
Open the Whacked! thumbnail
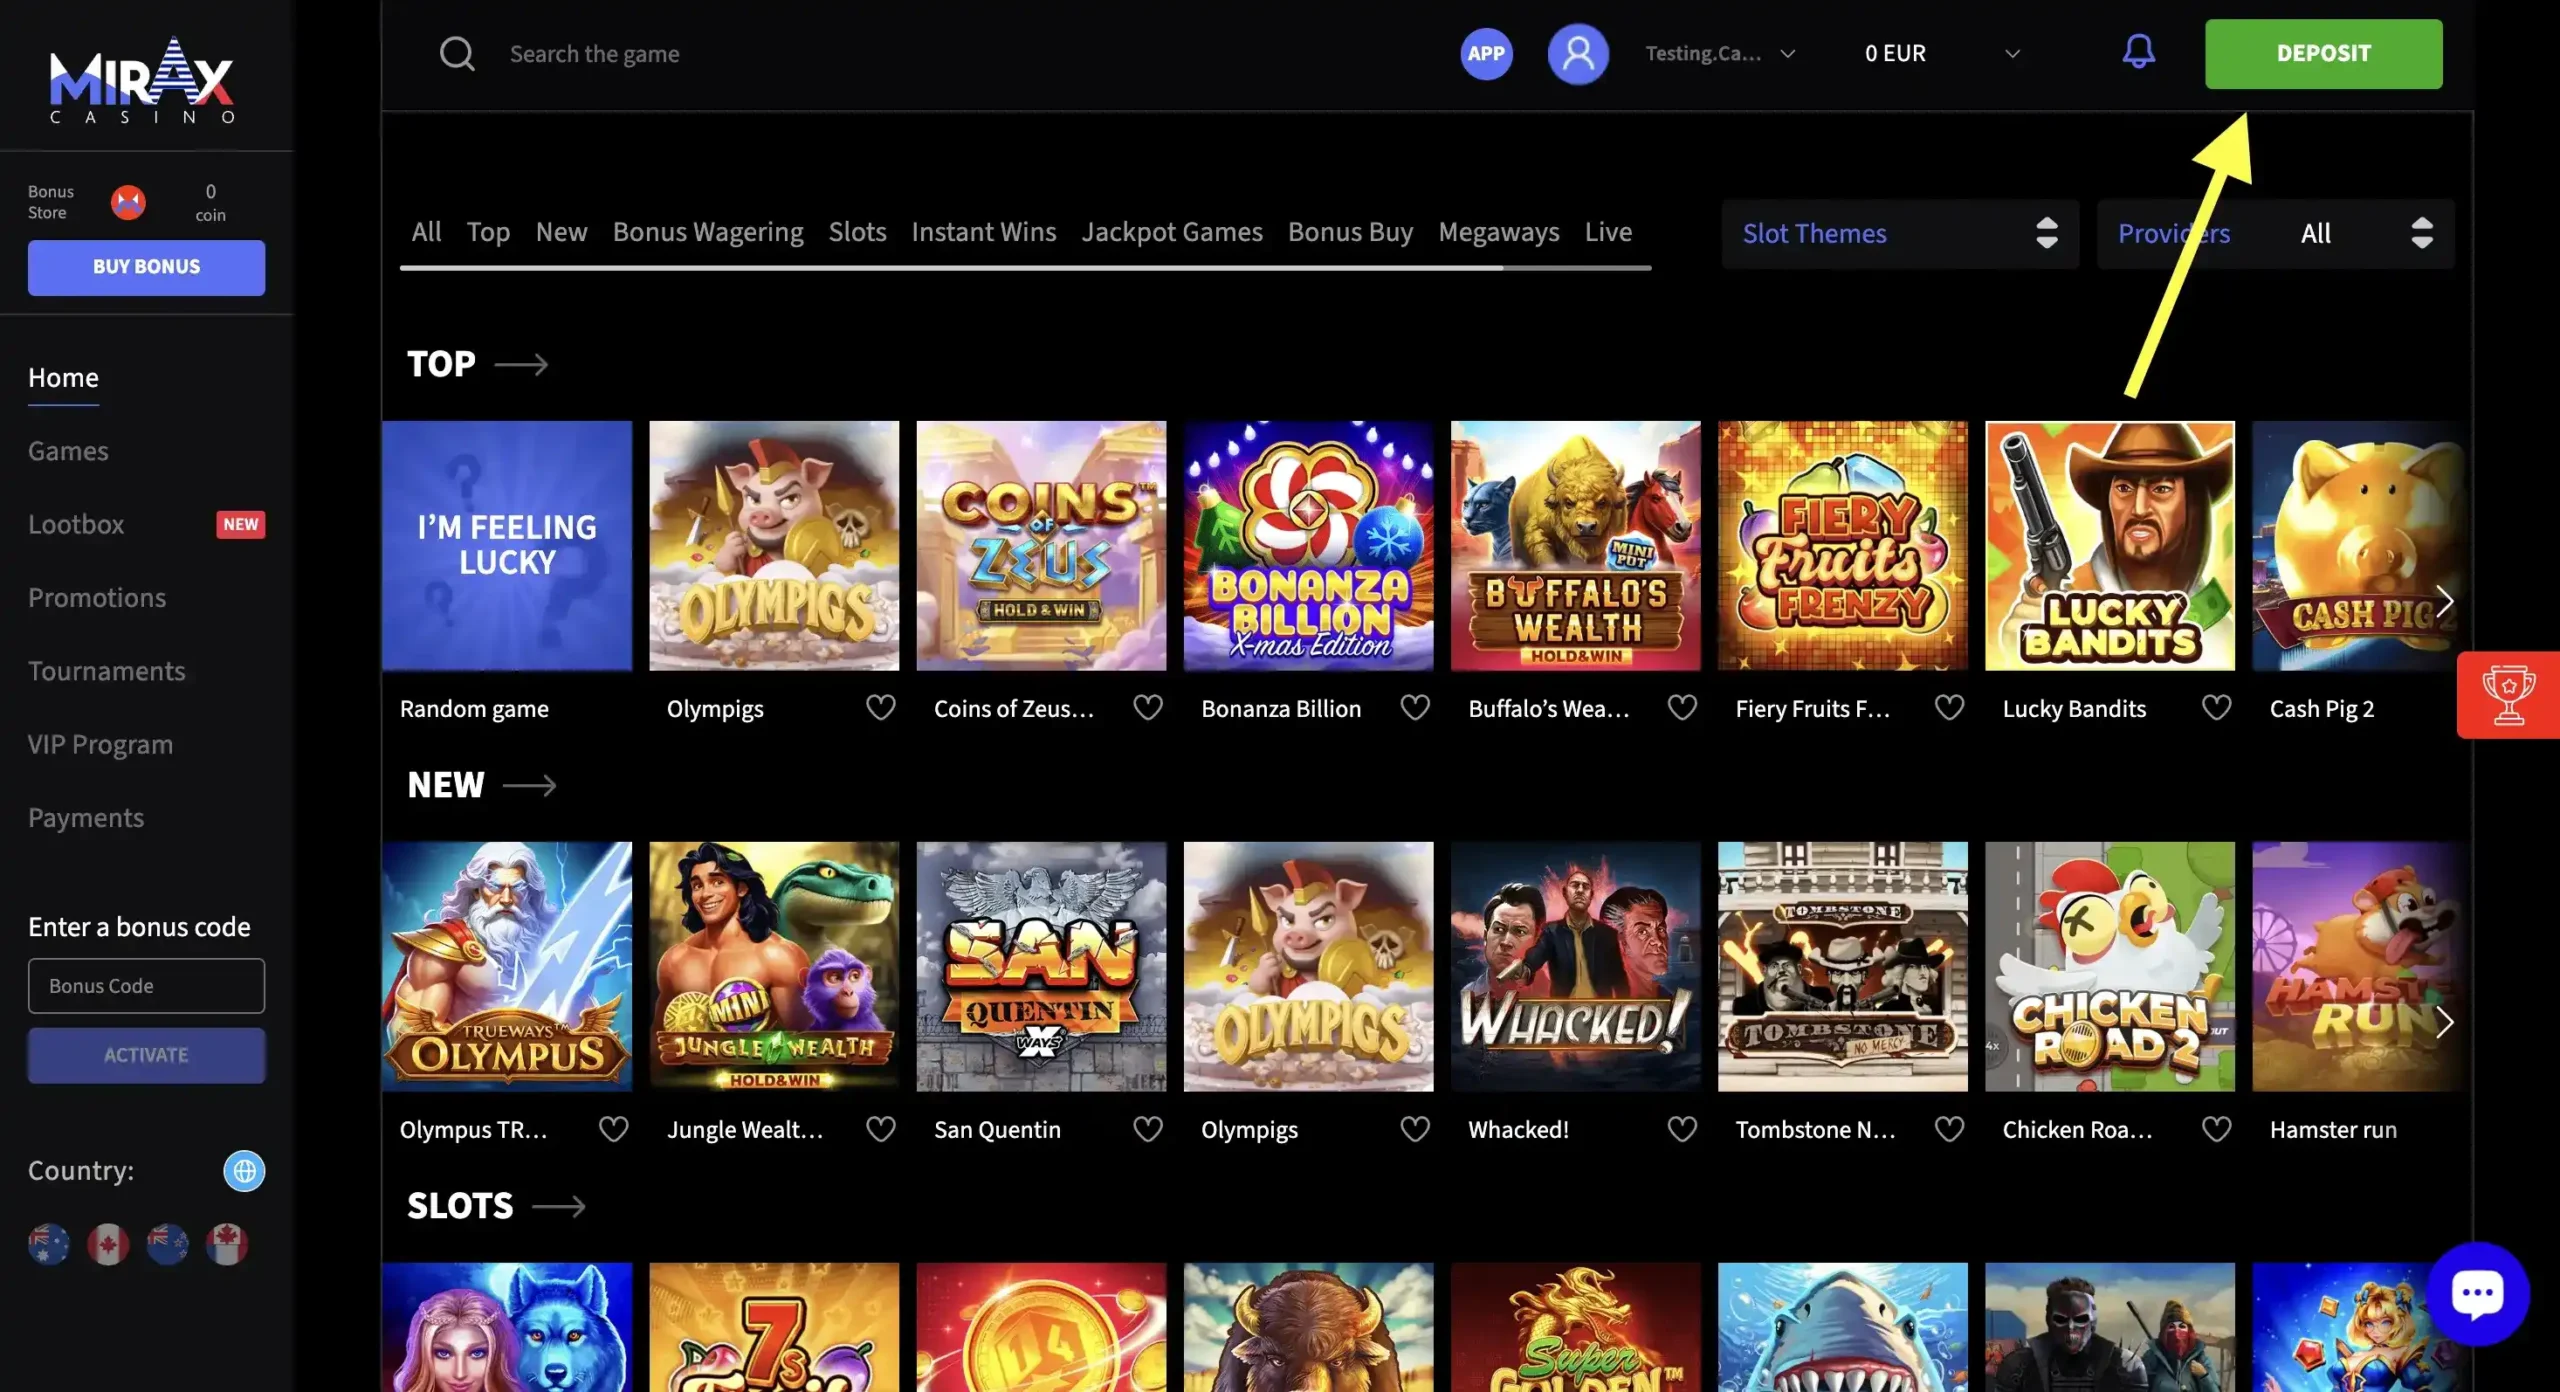click(1575, 967)
